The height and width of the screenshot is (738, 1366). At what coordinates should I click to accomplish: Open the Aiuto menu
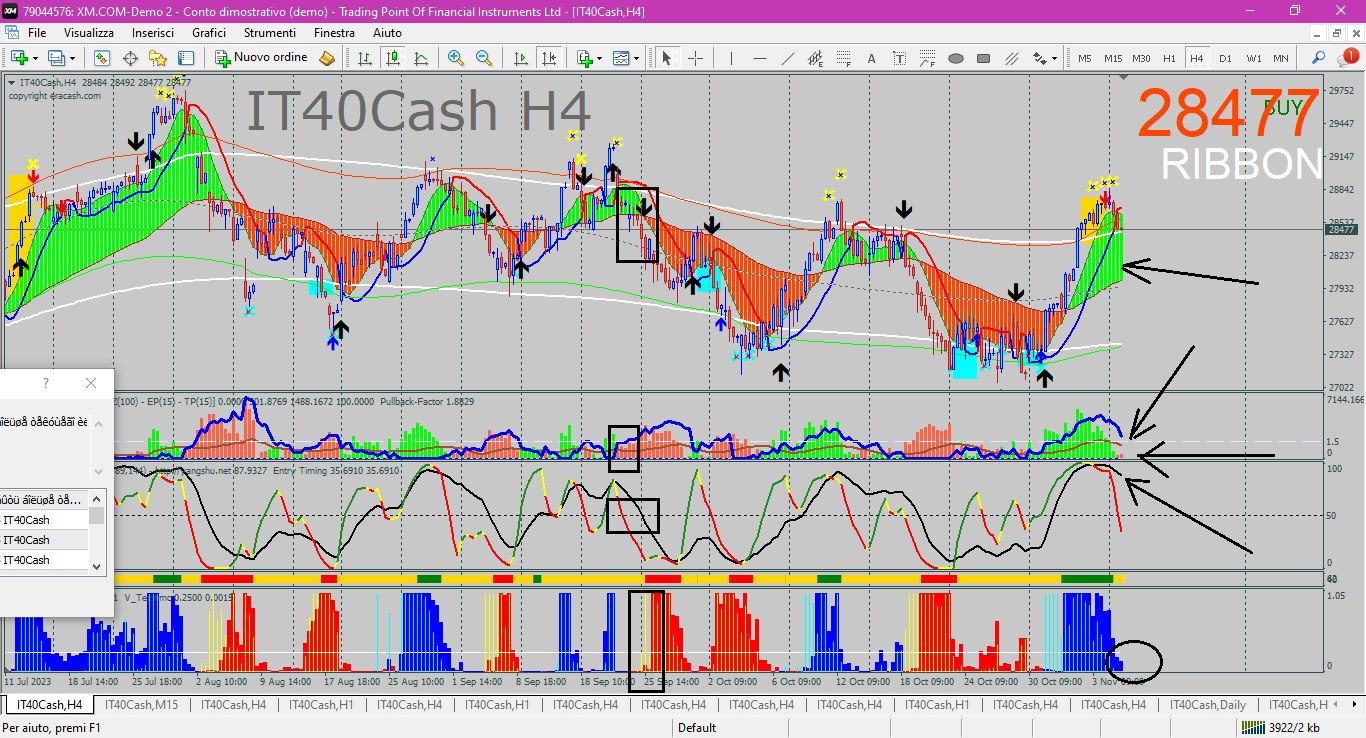[387, 33]
